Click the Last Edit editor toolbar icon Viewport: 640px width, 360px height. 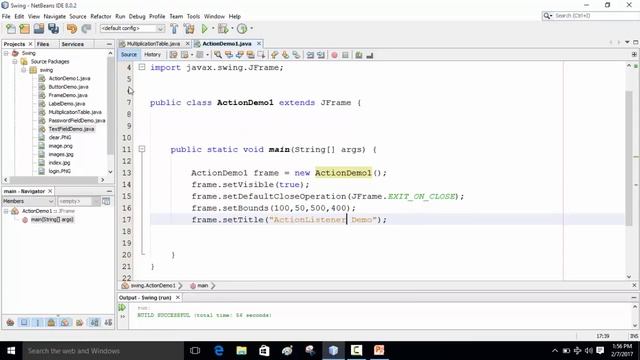coord(173,55)
